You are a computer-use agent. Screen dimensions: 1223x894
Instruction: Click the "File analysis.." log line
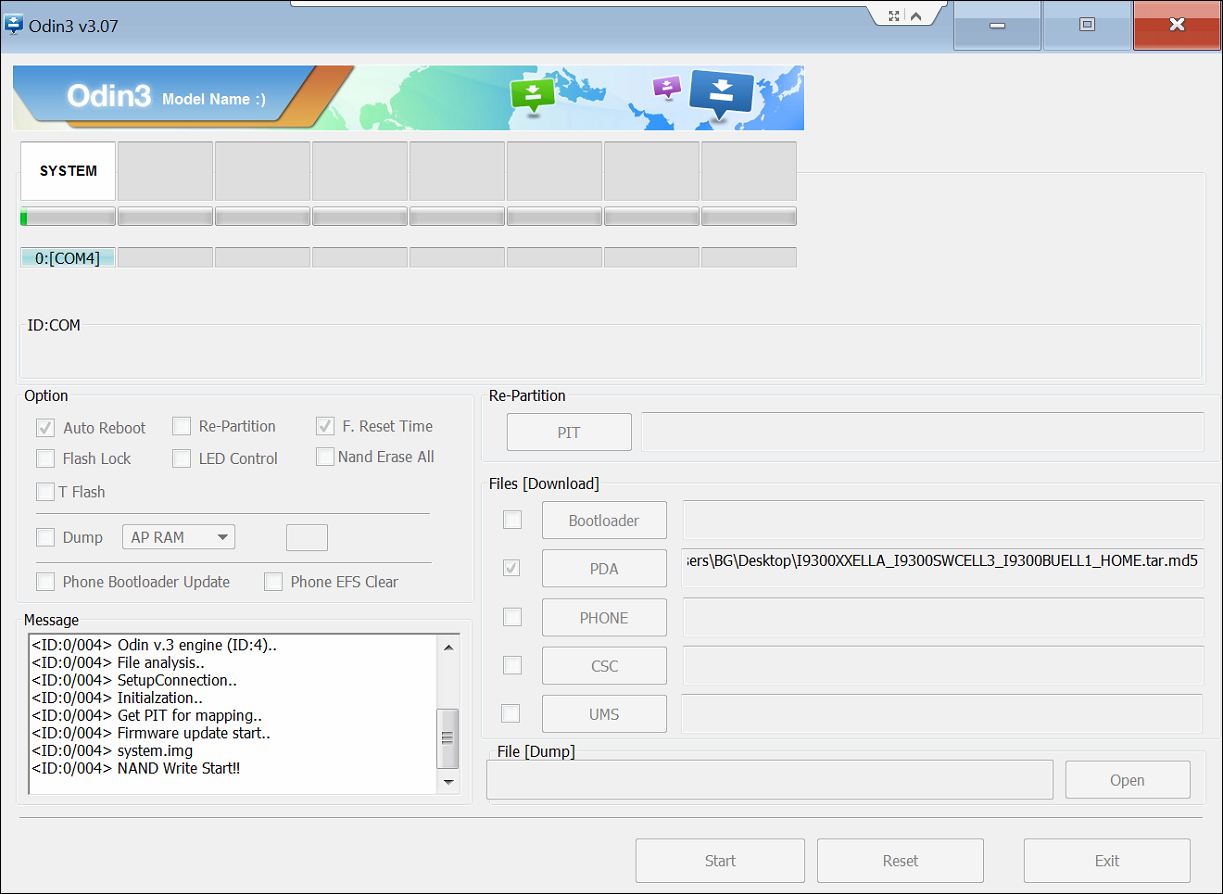(x=118, y=662)
